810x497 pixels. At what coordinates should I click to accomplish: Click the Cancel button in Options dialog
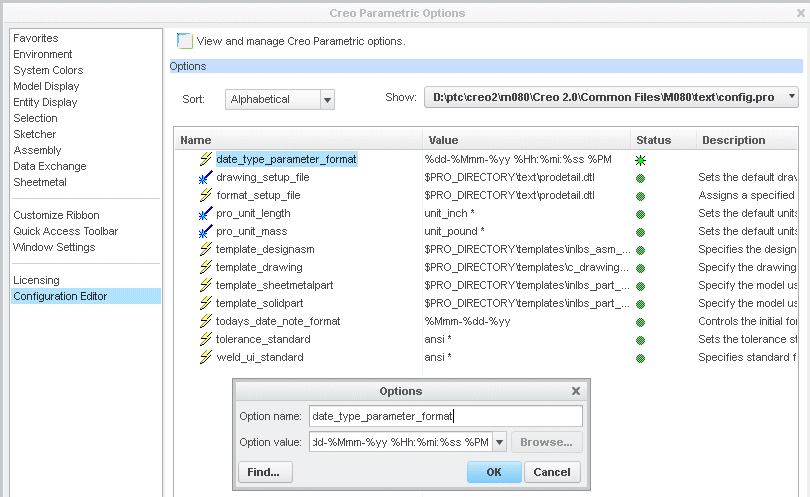coord(551,472)
